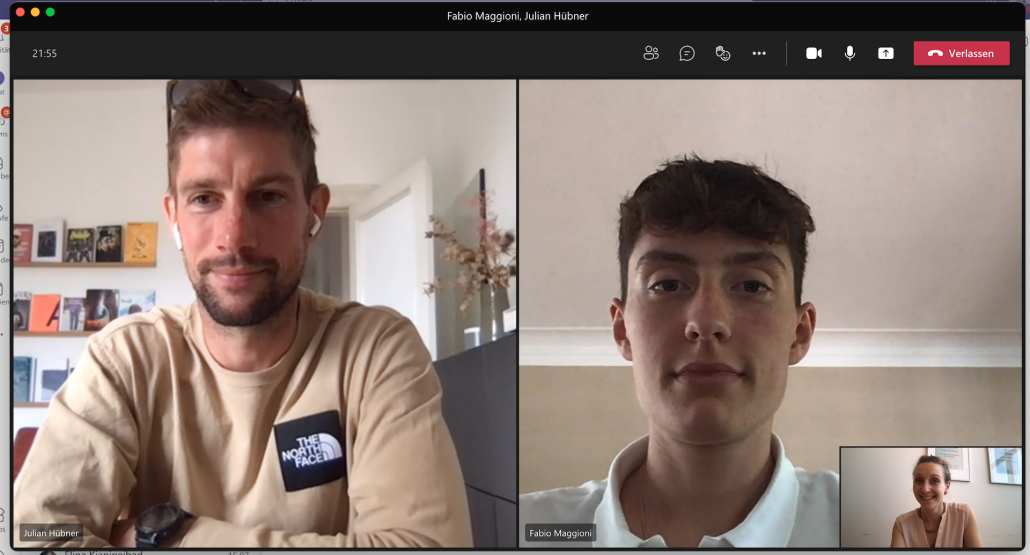
Task: Select Fabio Maggioni's video tile
Action: 770,313
